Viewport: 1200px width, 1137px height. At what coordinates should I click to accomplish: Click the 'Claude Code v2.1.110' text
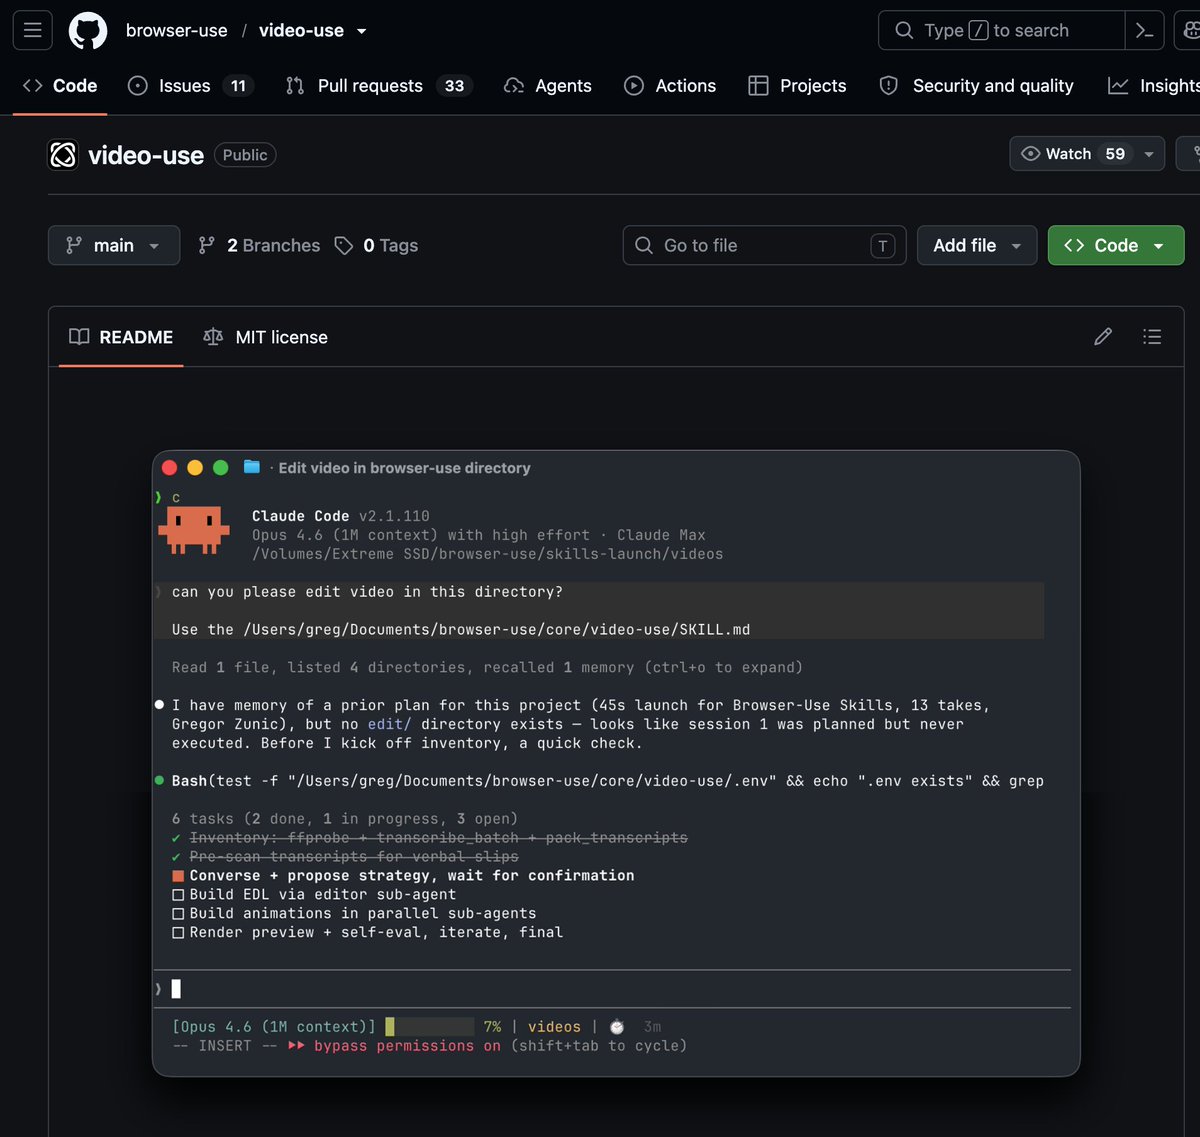tap(341, 516)
